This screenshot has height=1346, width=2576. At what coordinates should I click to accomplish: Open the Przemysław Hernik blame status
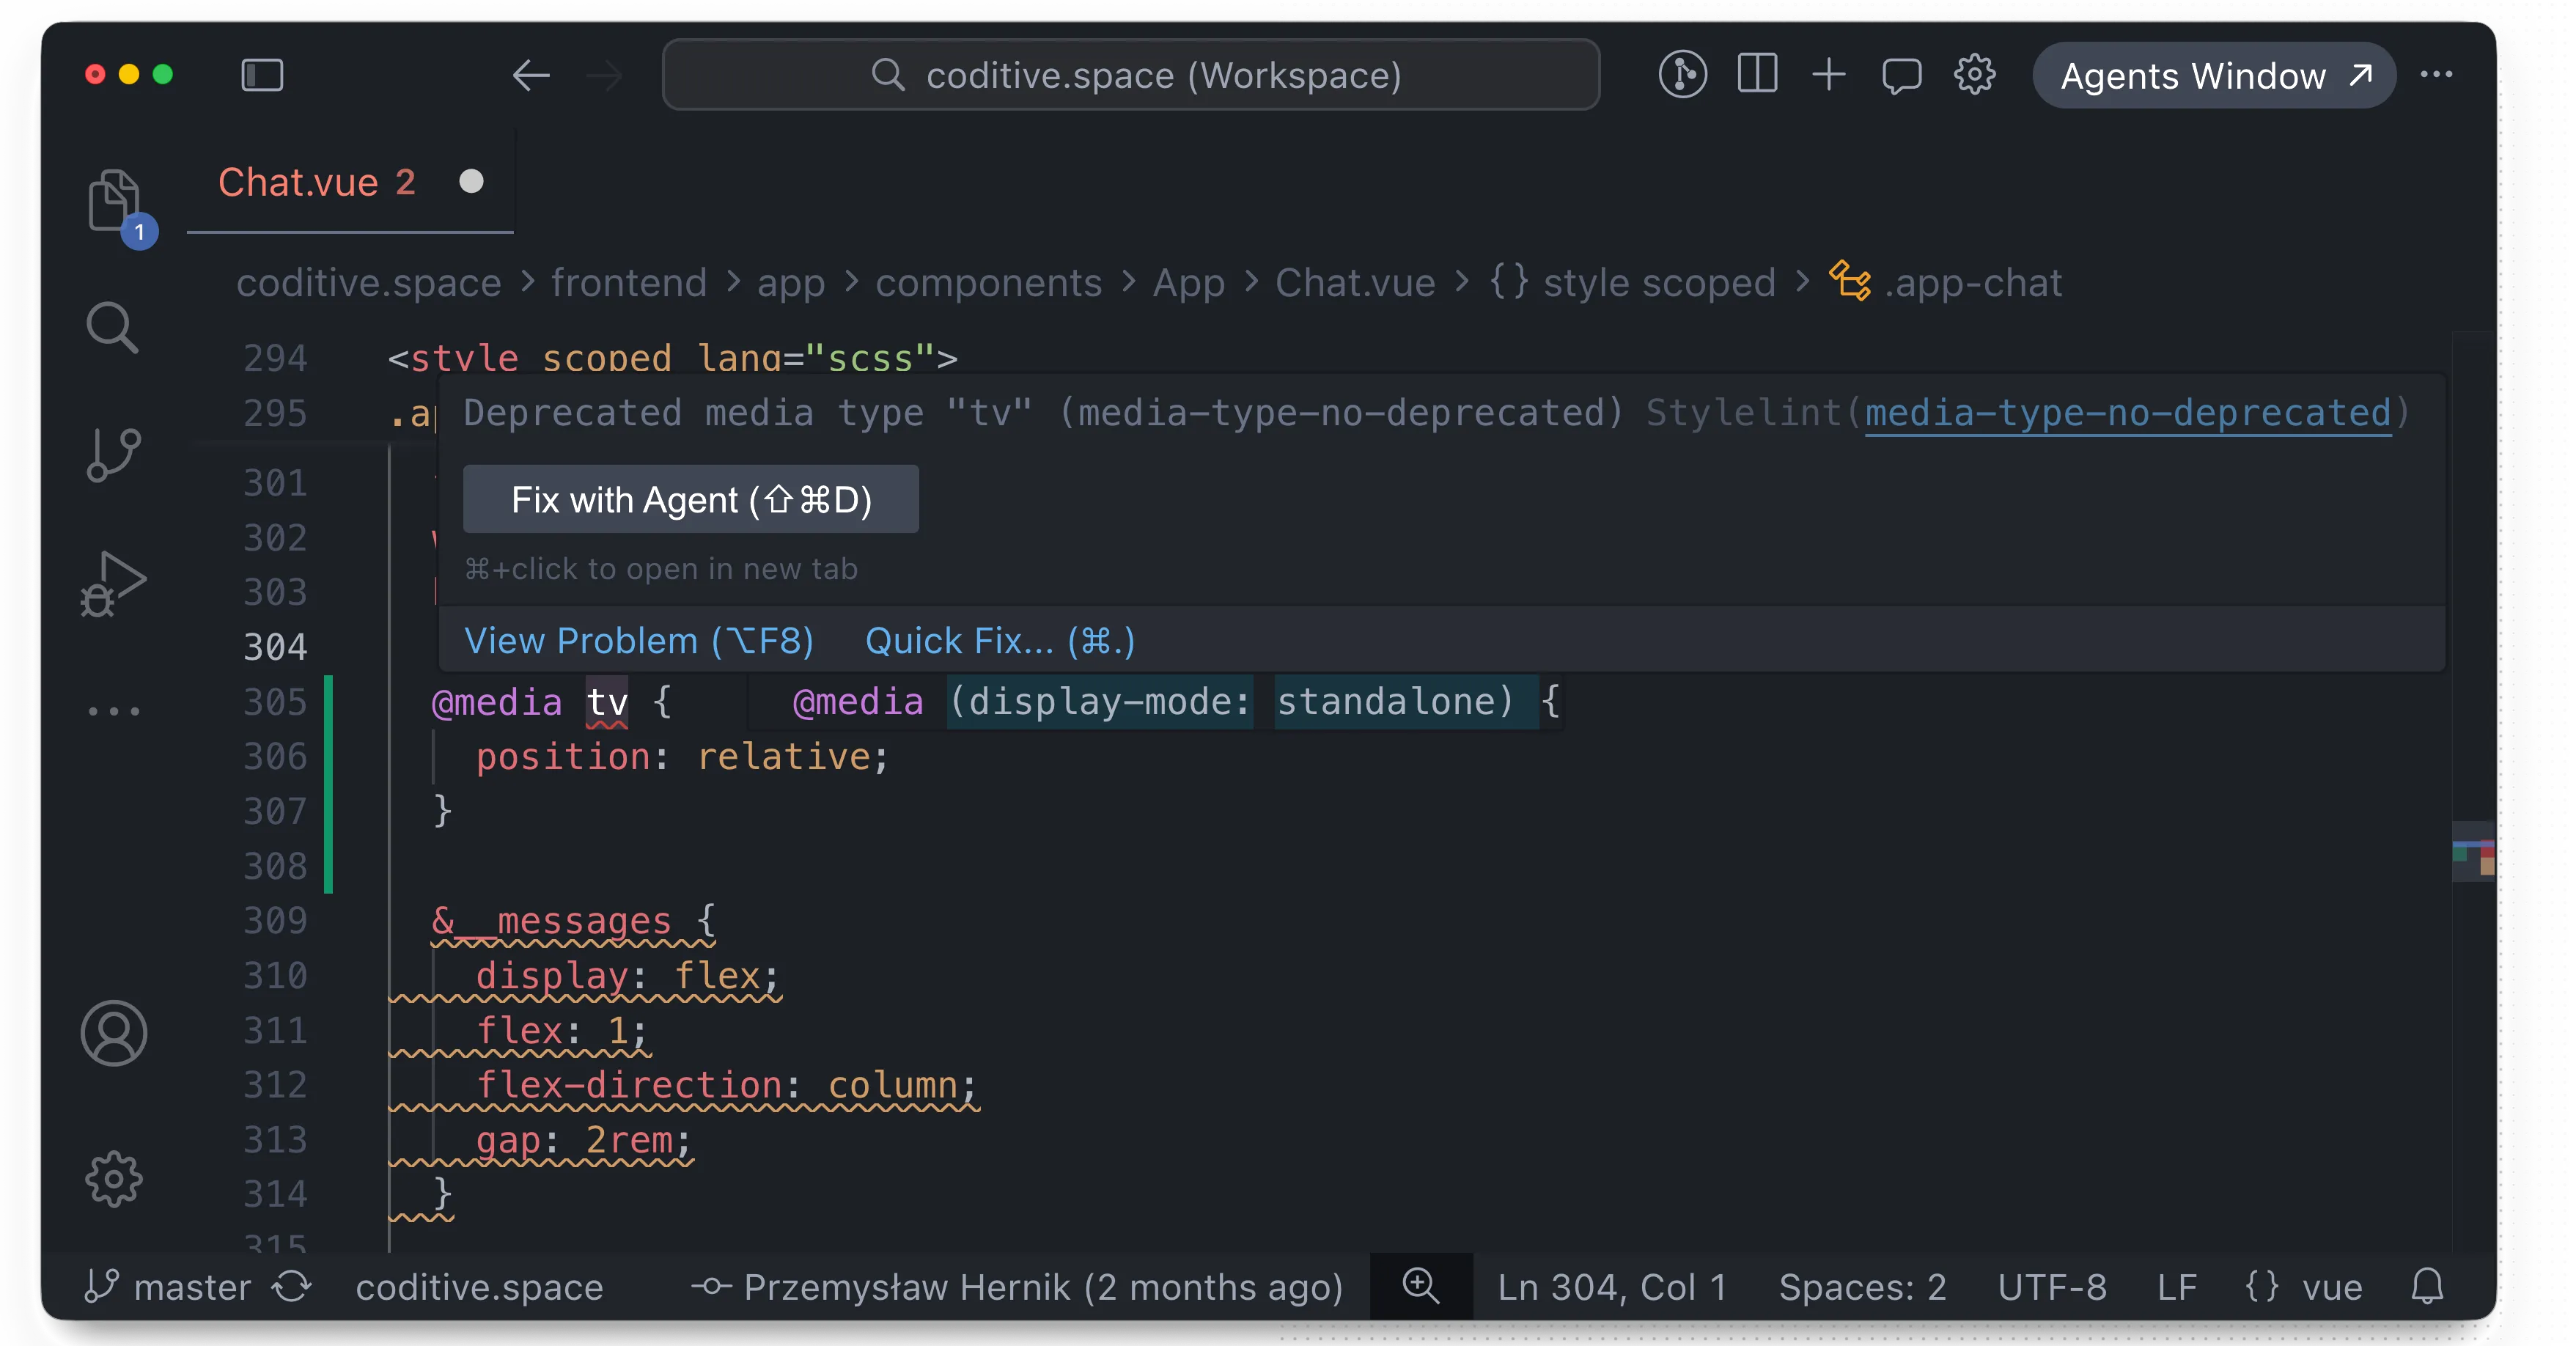[1016, 1287]
